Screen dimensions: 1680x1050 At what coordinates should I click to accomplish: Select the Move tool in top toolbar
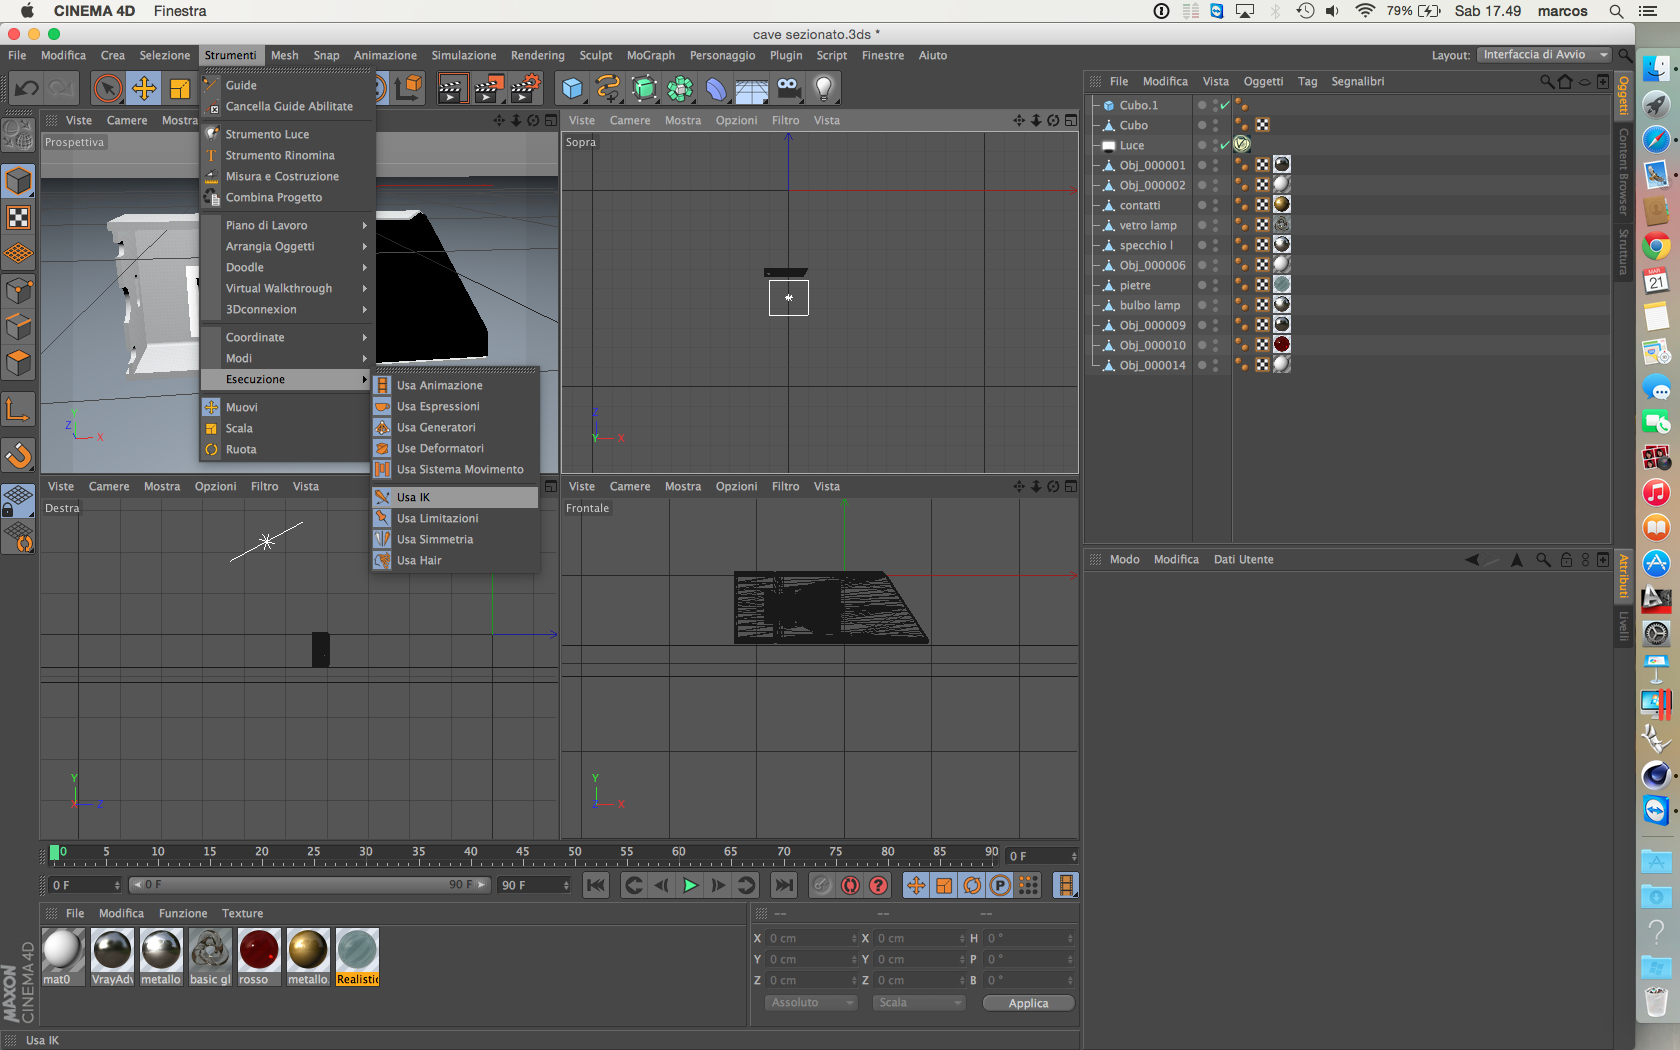144,89
